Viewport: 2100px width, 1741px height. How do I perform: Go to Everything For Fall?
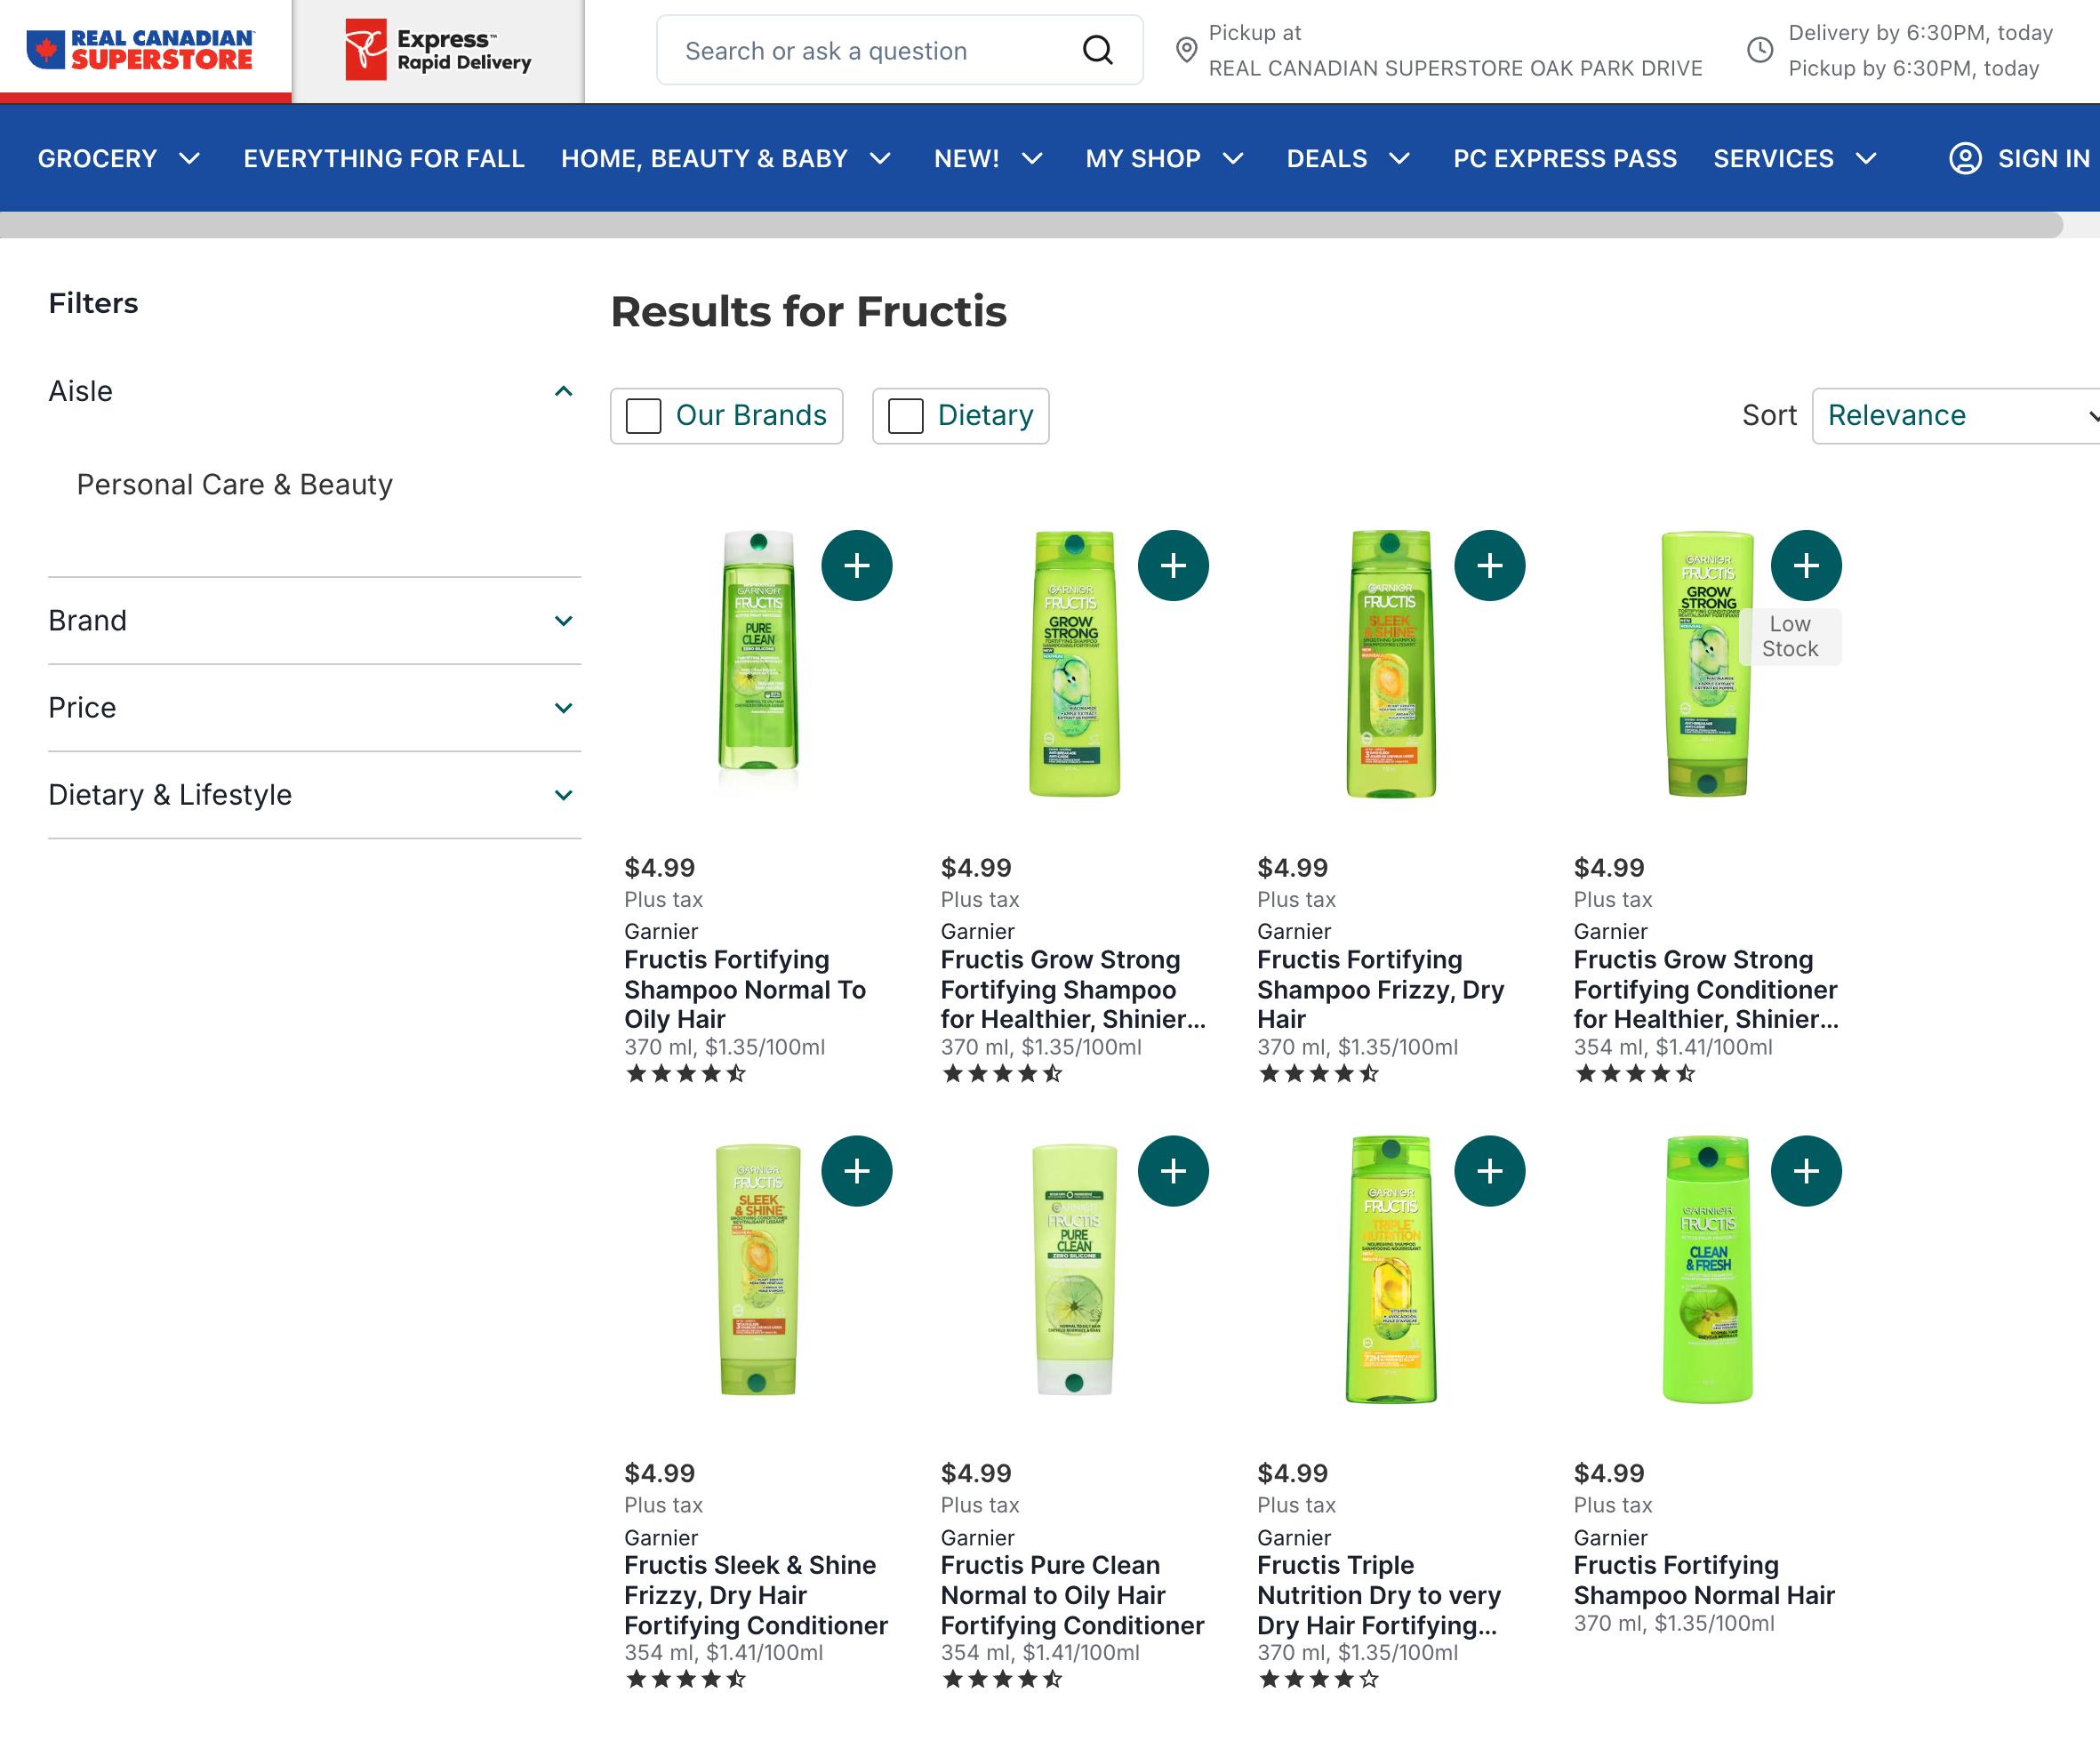point(384,158)
